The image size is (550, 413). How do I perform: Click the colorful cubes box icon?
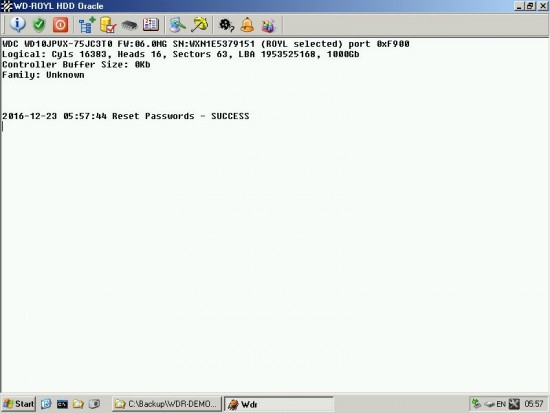[x=269, y=26]
